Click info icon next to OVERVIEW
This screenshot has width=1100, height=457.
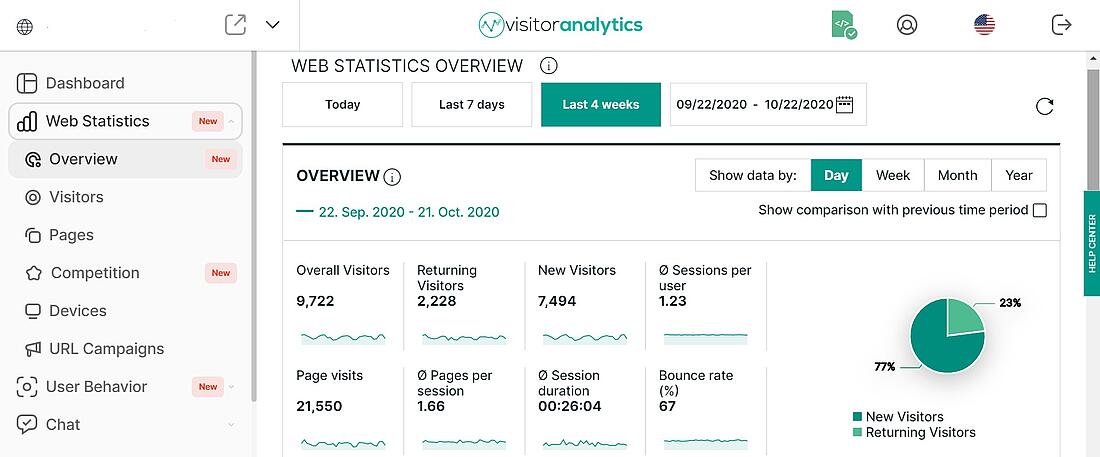tap(393, 177)
